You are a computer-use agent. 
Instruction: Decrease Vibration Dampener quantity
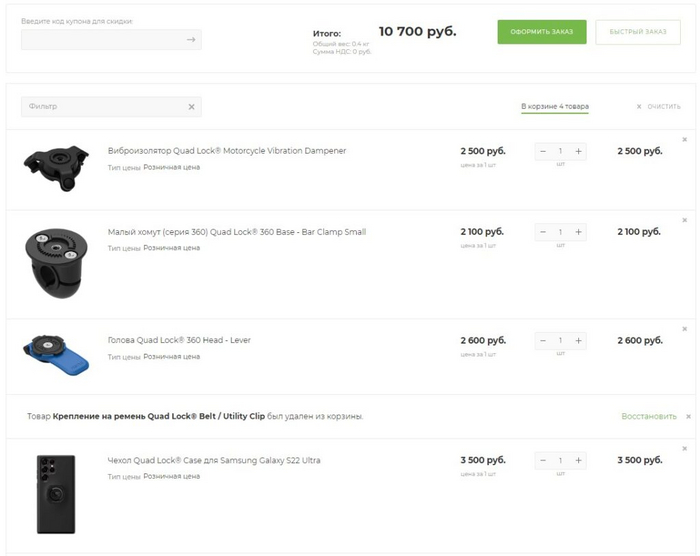(543, 151)
